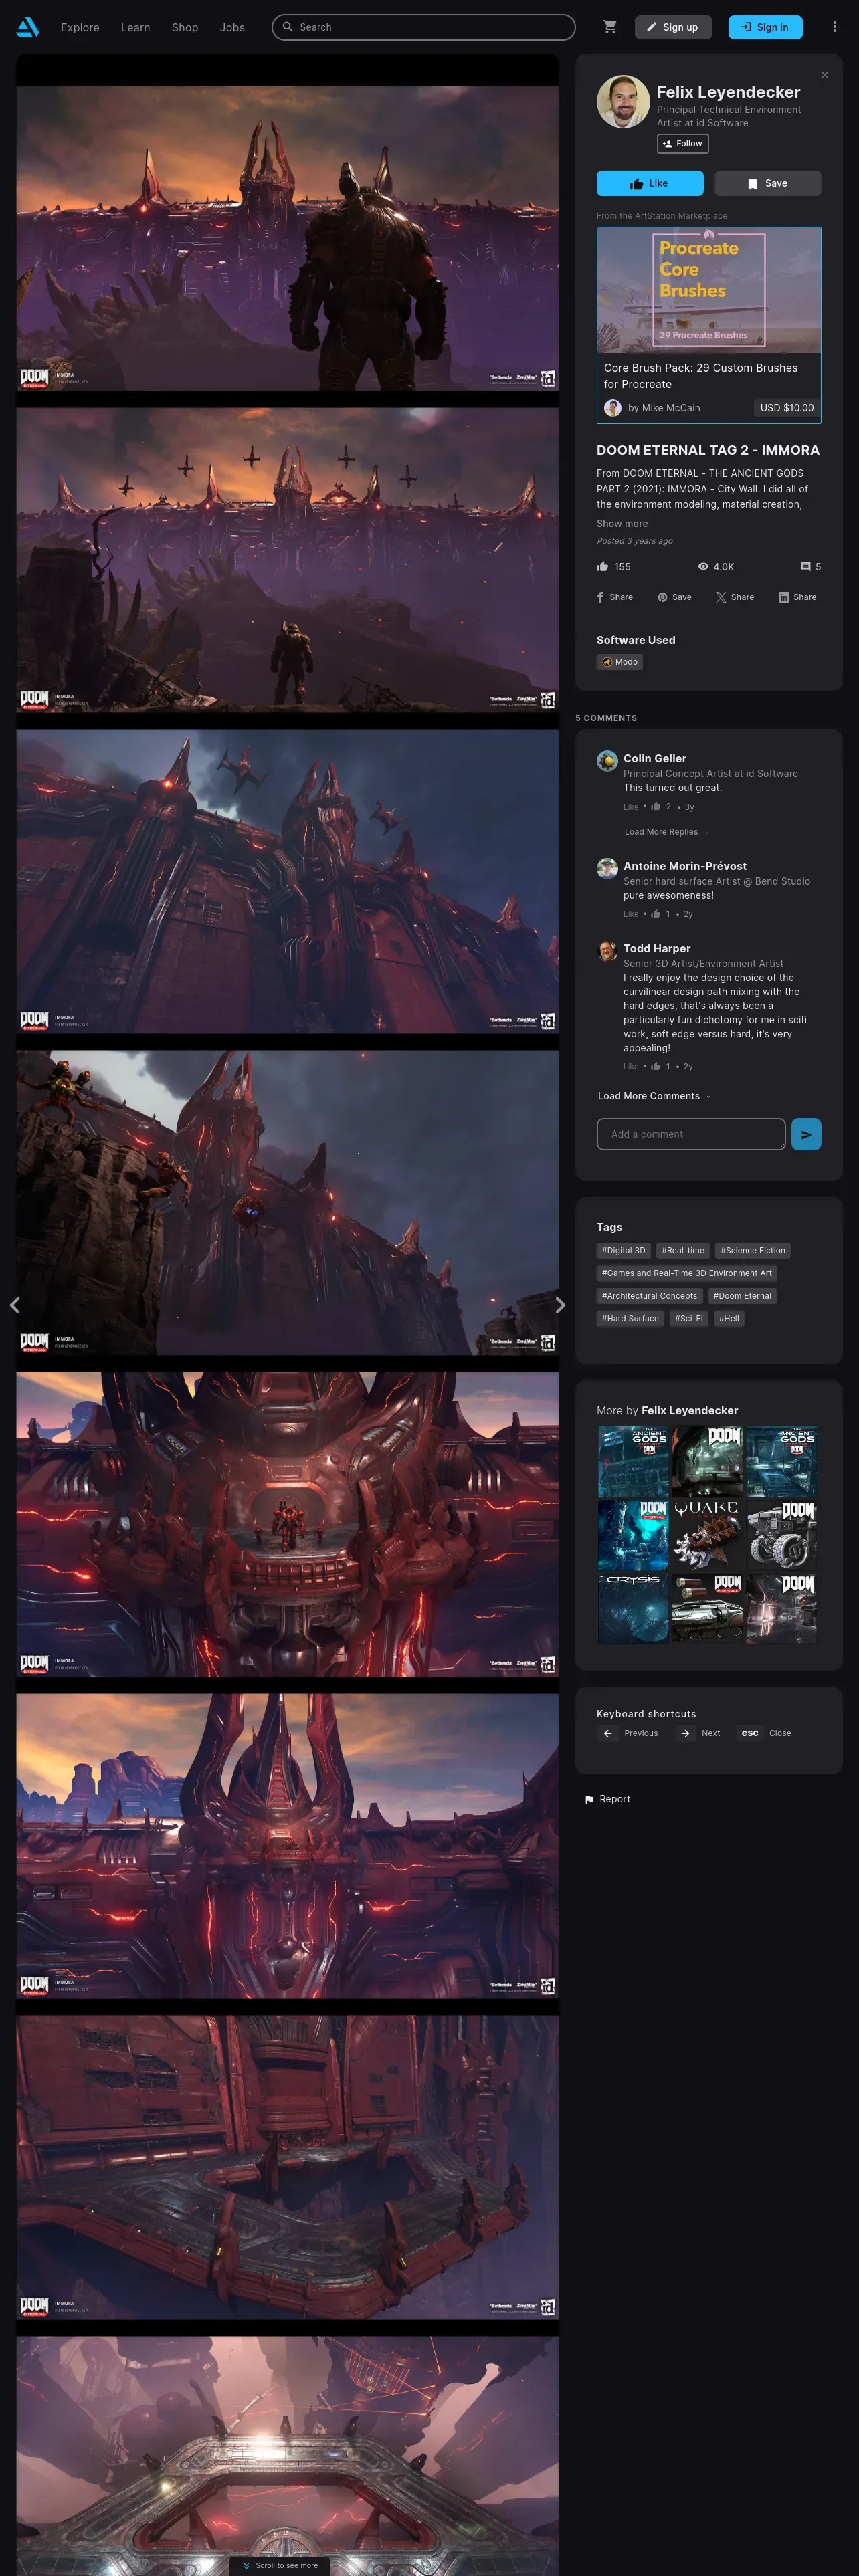Image resolution: width=859 pixels, height=2576 pixels.
Task: Toggle the Save bookmark button
Action: (x=768, y=183)
